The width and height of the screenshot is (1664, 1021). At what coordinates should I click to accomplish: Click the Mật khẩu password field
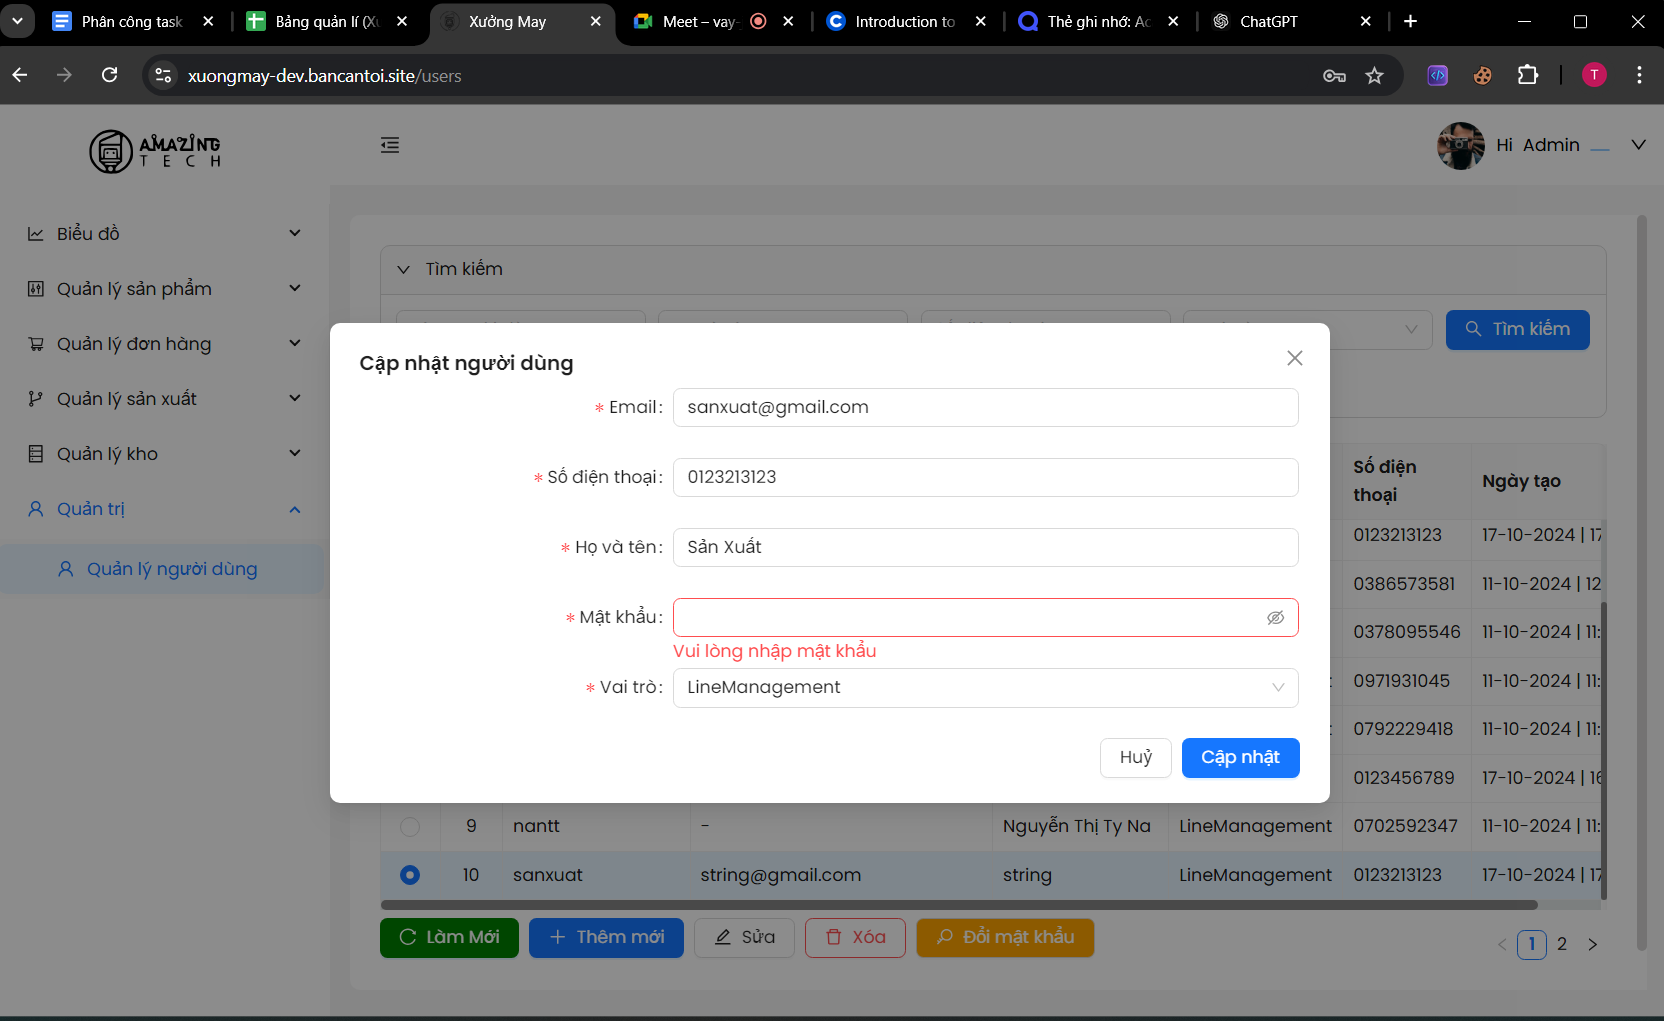pyautogui.click(x=965, y=618)
